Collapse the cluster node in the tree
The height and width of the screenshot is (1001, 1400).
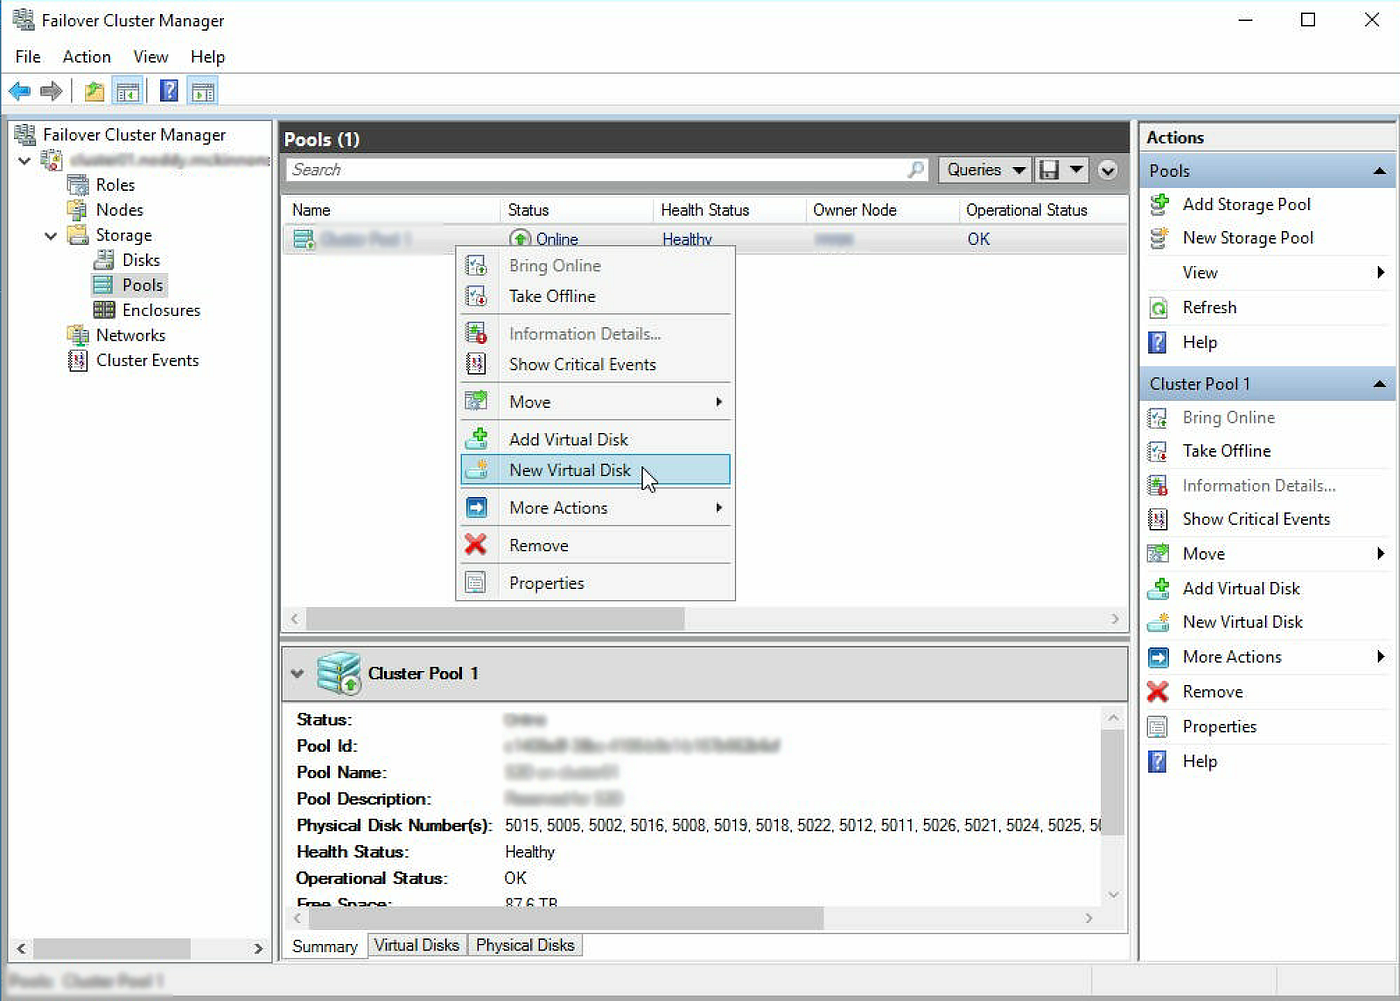coord(24,160)
